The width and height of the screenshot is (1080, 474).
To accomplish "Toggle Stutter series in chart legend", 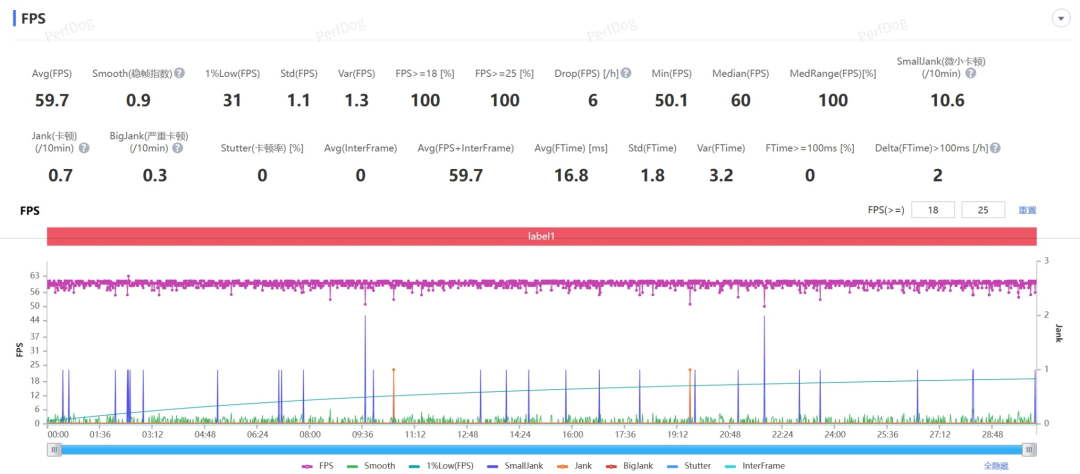I will 689,466.
